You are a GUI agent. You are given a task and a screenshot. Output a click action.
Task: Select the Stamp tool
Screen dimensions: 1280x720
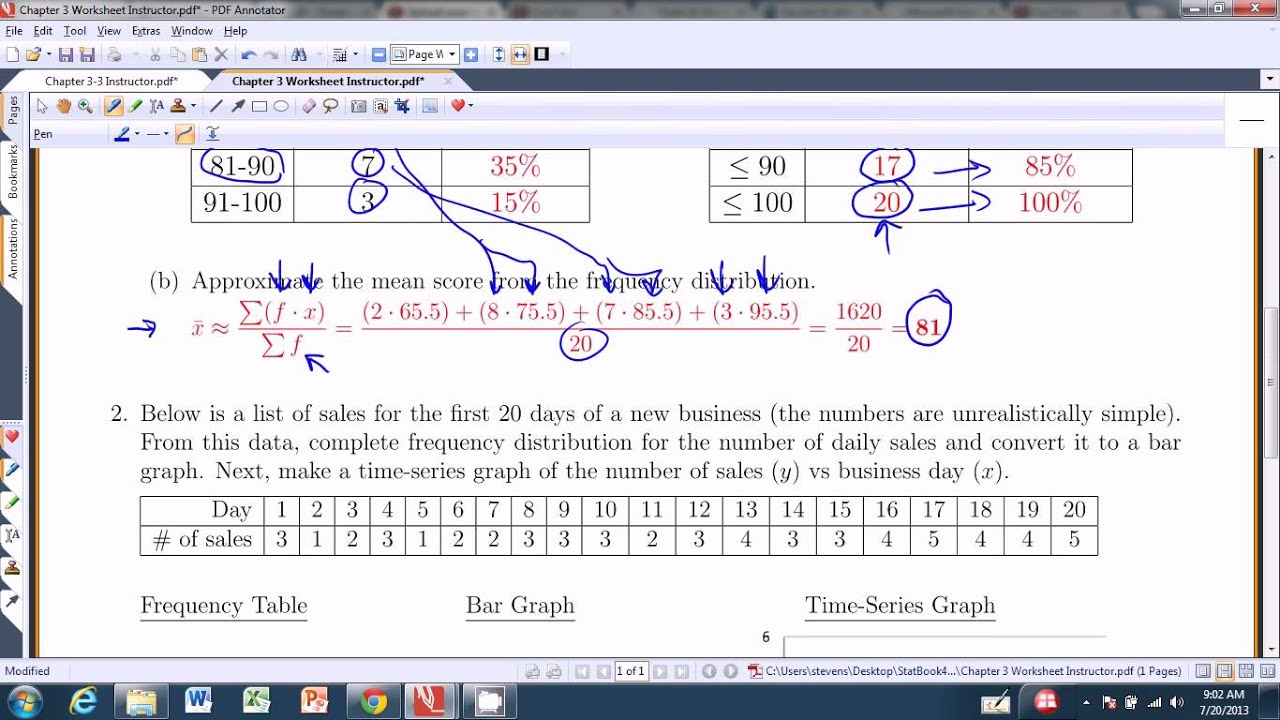click(x=178, y=106)
